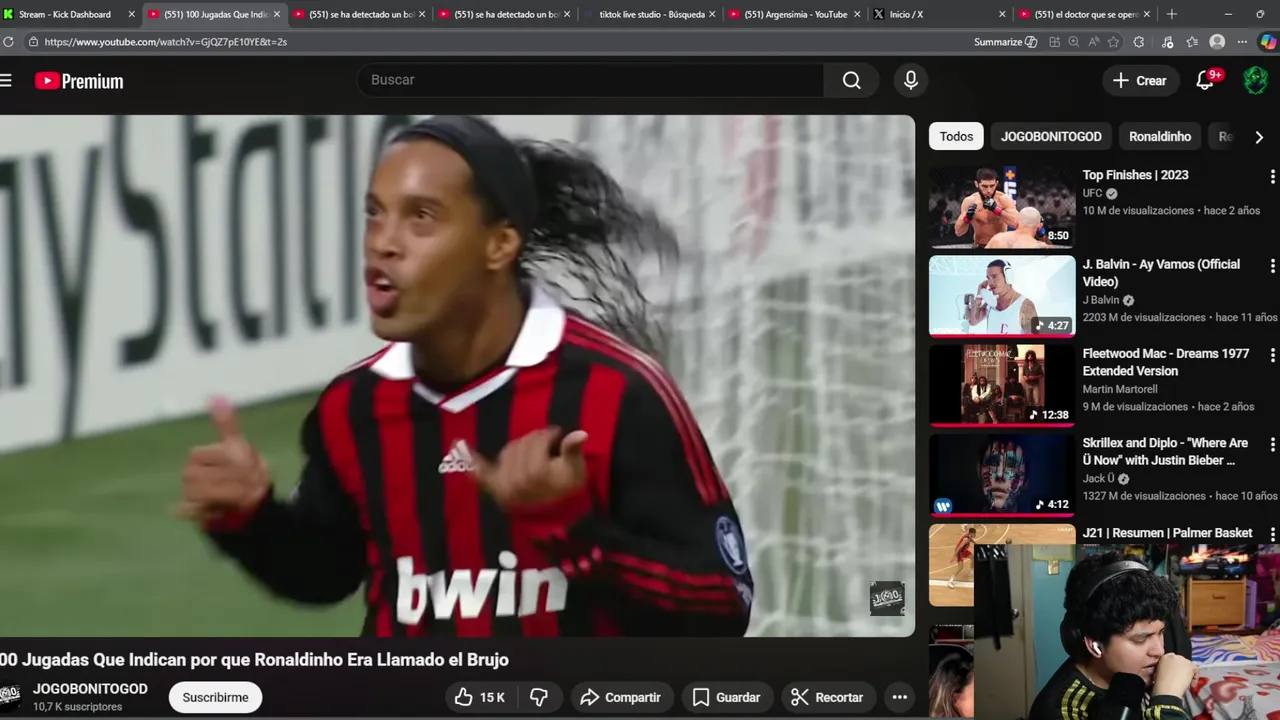Click the Crear create button

(x=1139, y=81)
